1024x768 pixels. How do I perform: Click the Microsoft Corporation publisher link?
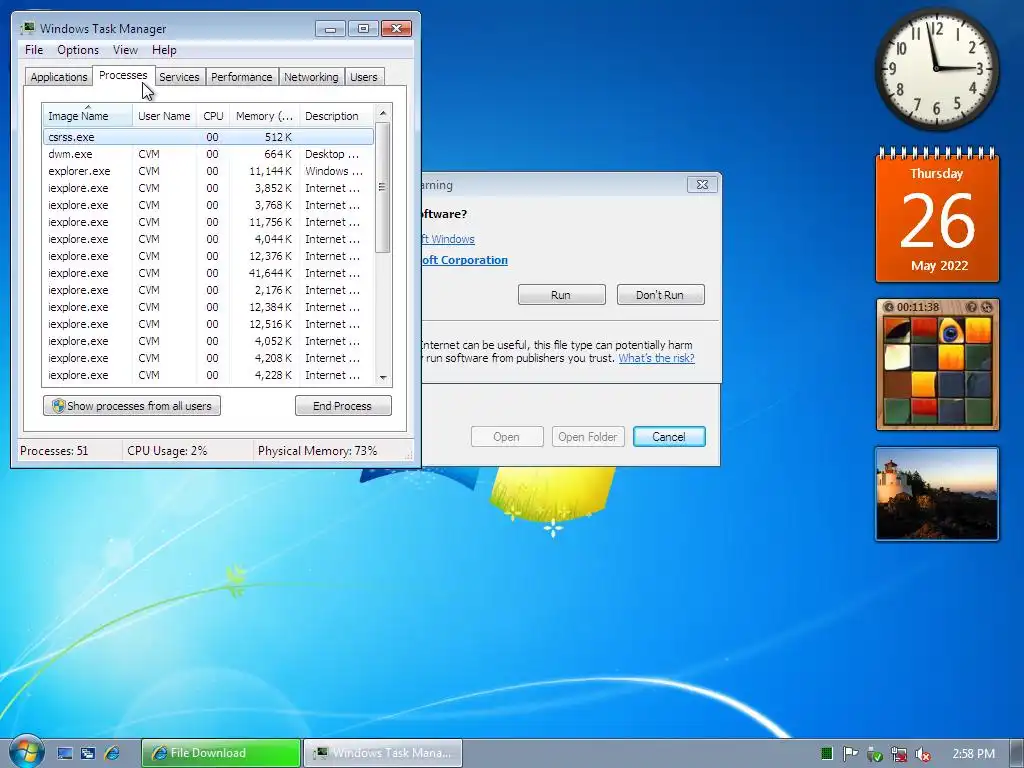[x=464, y=260]
